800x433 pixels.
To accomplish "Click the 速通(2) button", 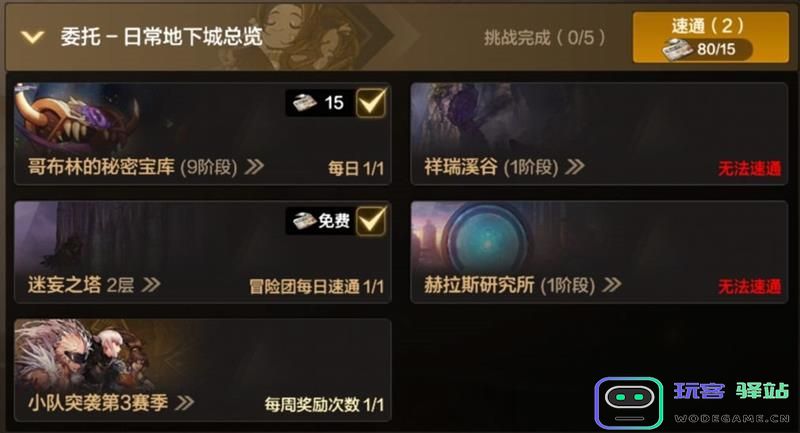I will coord(711,38).
